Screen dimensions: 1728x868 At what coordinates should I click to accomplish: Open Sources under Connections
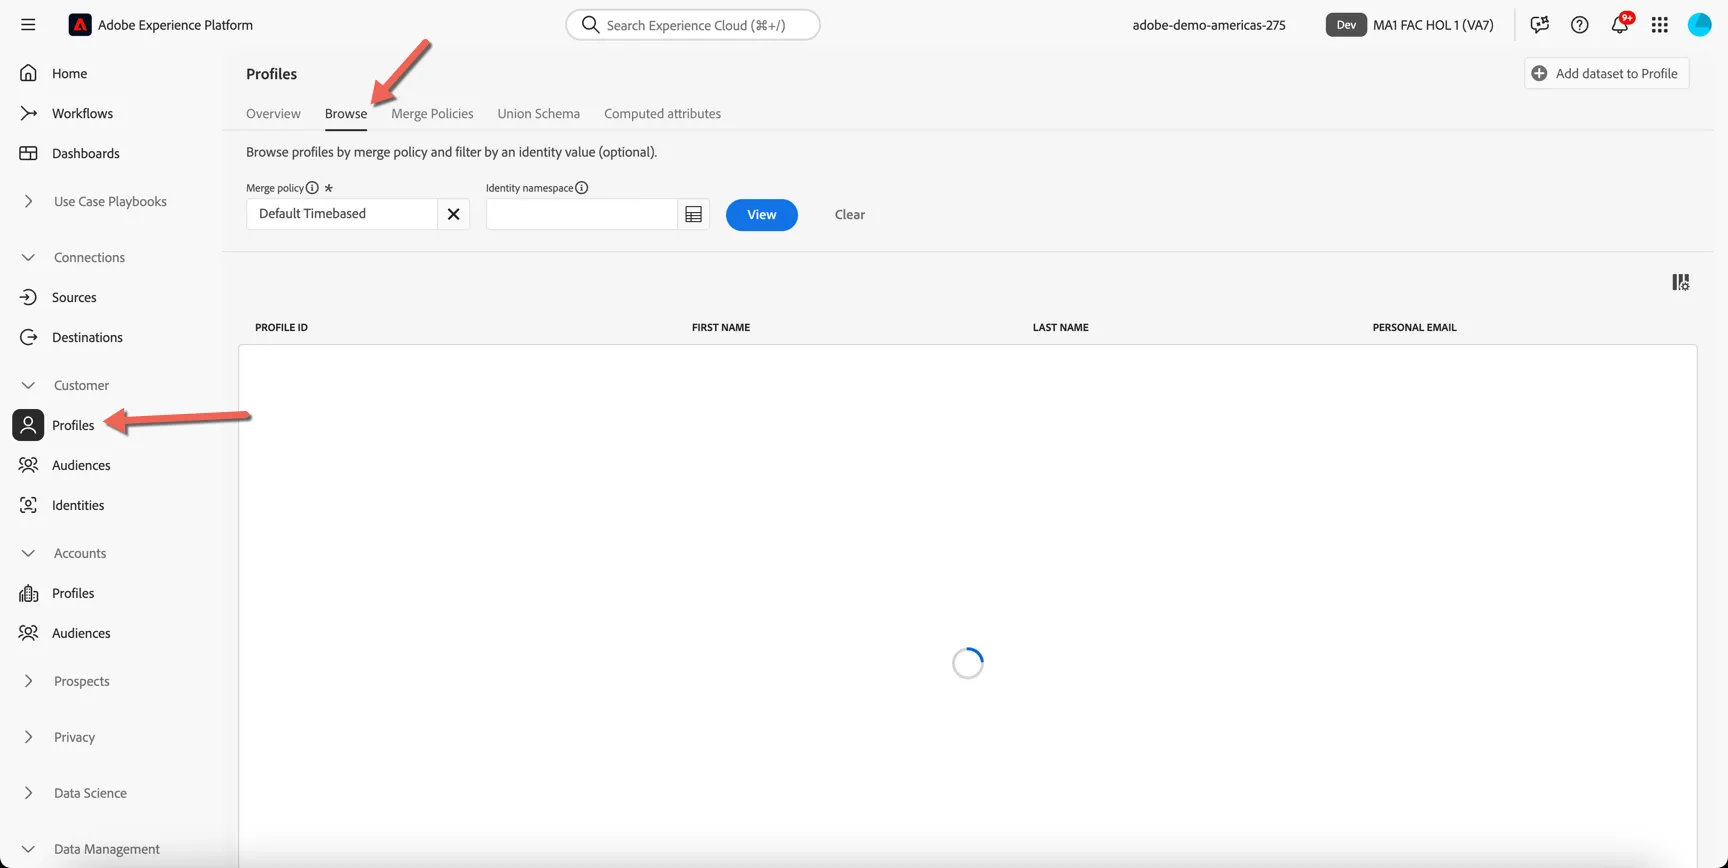(x=74, y=297)
